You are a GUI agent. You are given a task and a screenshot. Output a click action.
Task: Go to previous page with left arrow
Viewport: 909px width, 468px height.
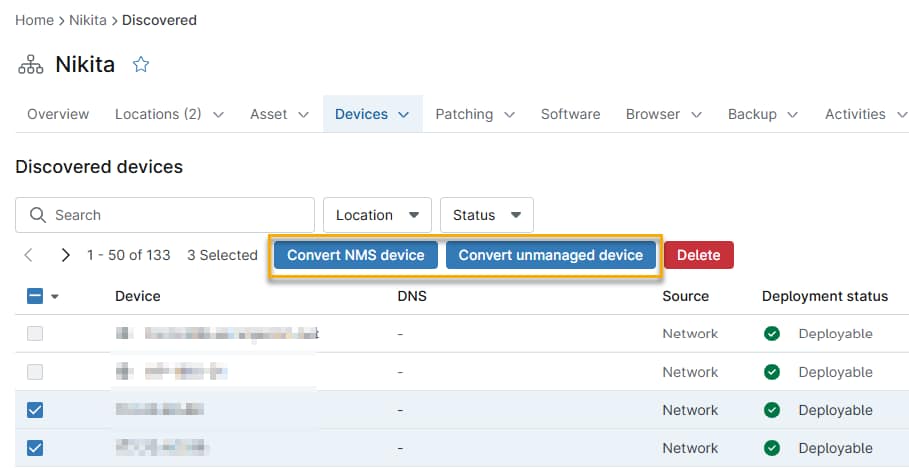[x=29, y=255]
